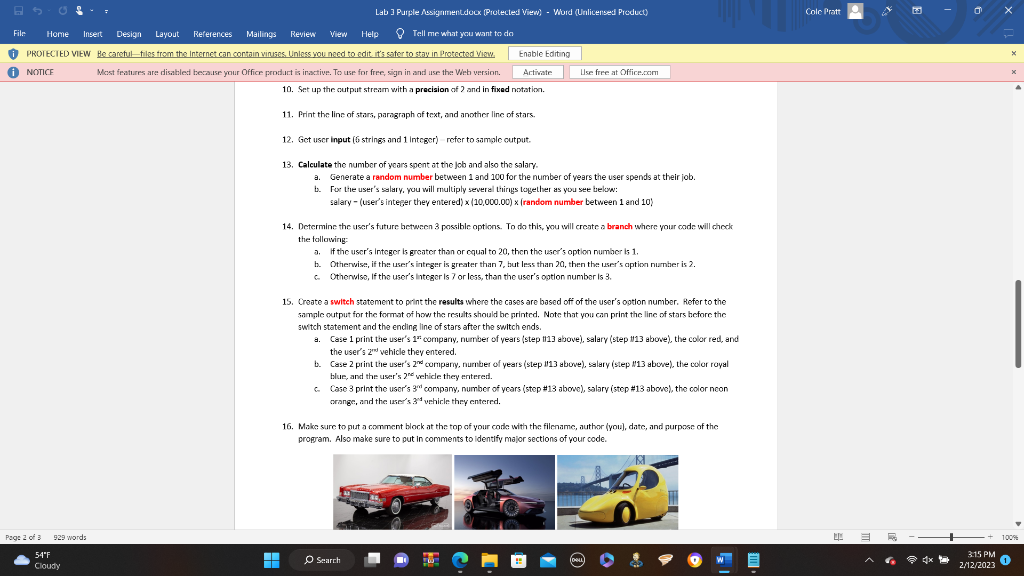Image resolution: width=1024 pixels, height=576 pixels.
Task: Open the weather widget showing 54°F Cloudy
Action: (x=37, y=560)
